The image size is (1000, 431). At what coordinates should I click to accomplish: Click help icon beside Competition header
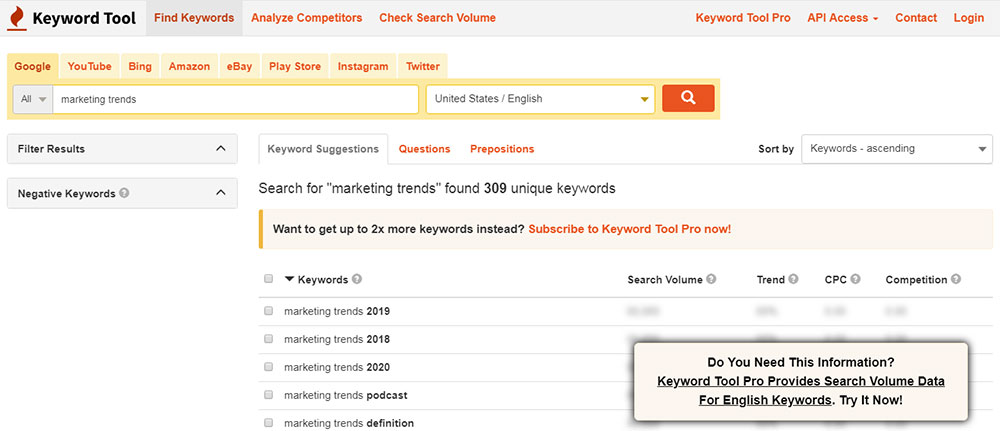tap(955, 279)
